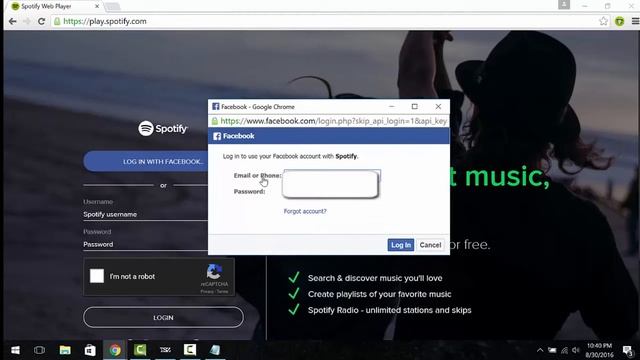The height and width of the screenshot is (360, 640).
Task: Open a new browser tab
Action: (x=112, y=7)
